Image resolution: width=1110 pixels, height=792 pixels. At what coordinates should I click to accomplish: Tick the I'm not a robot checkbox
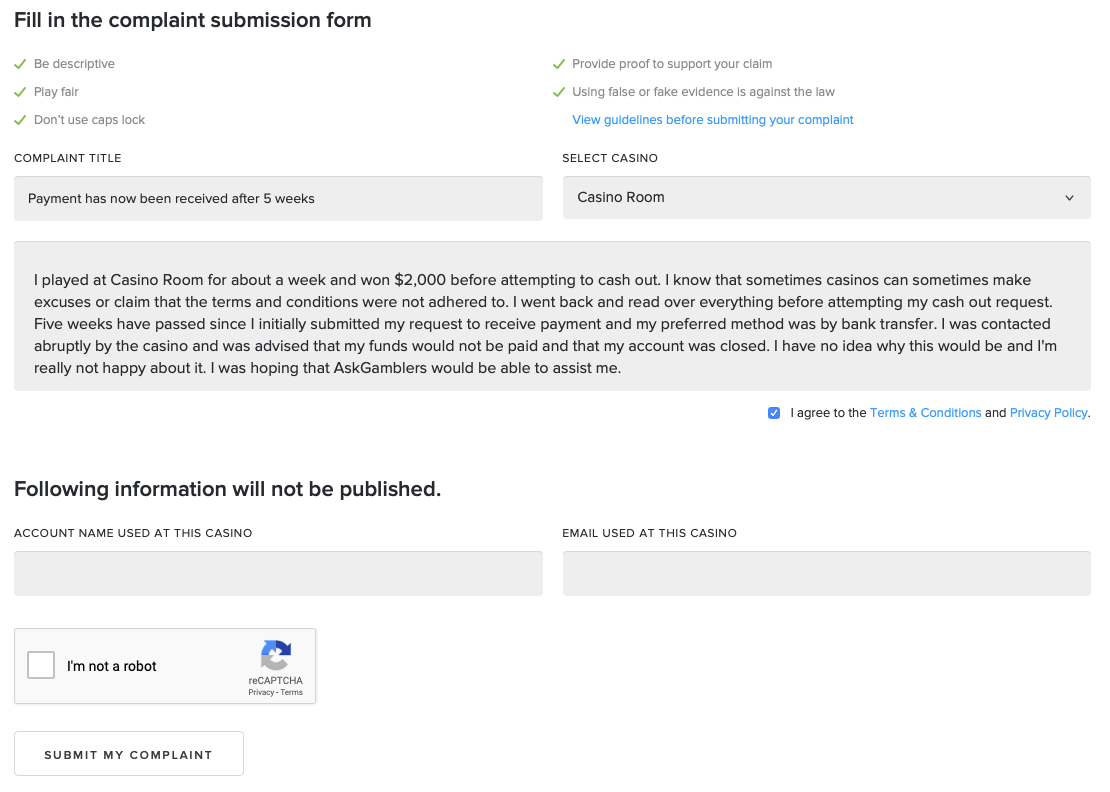pos(41,665)
